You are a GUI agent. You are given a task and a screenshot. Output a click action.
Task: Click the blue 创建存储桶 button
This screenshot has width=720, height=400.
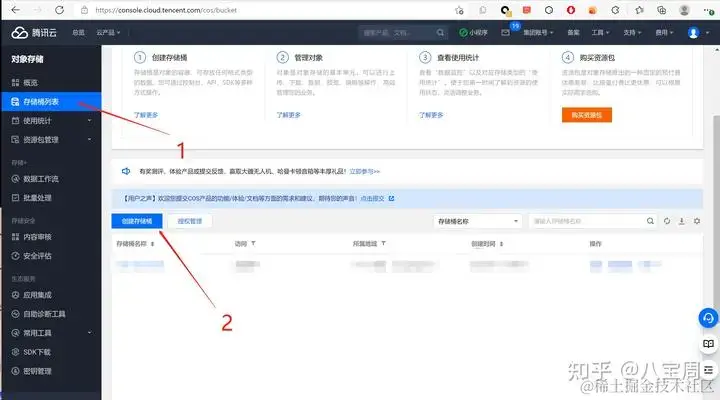click(x=137, y=221)
